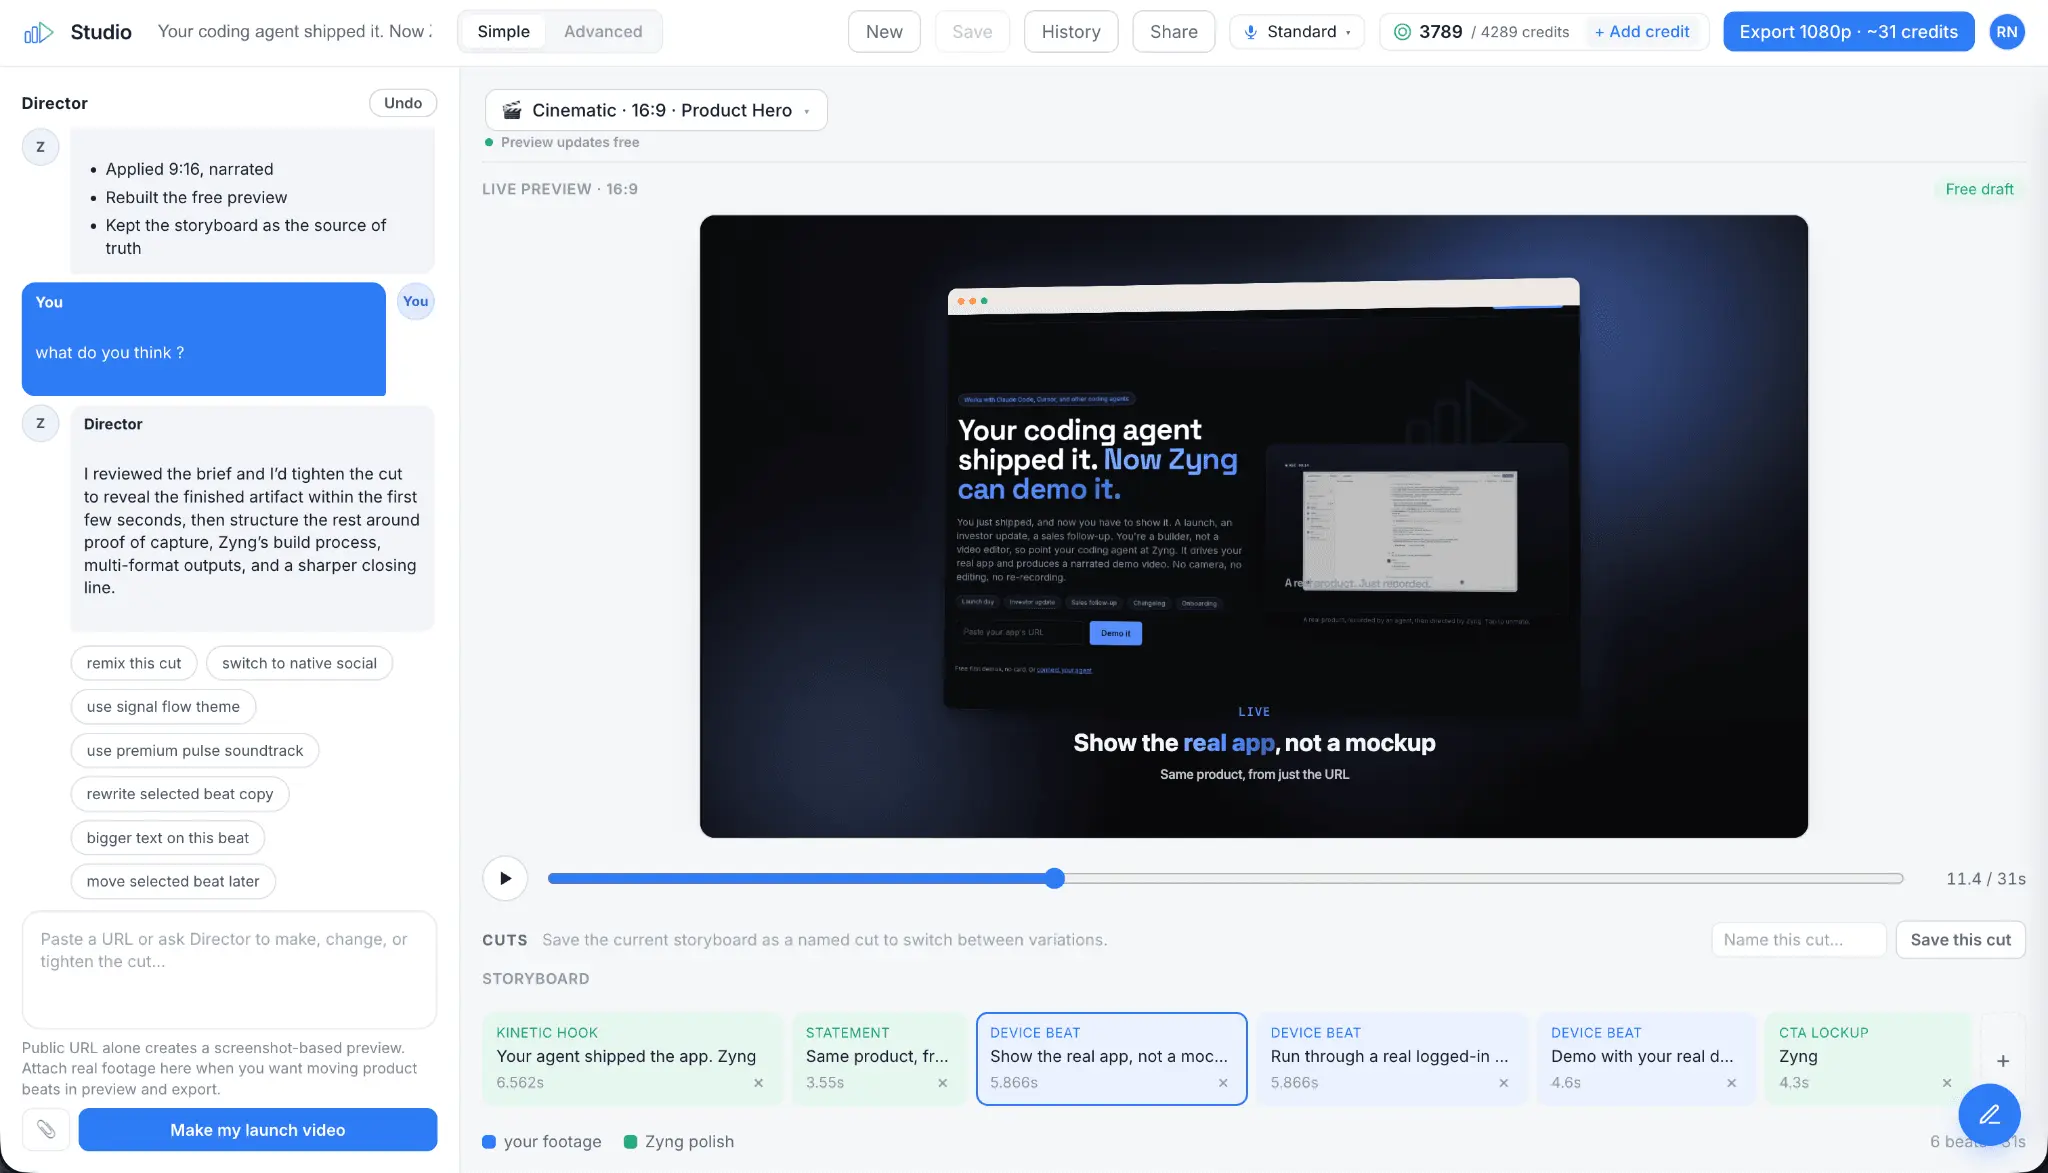Viewport: 2048px width, 1173px height.
Task: Remove the Kinetic Hook beat
Action: coord(758,1083)
